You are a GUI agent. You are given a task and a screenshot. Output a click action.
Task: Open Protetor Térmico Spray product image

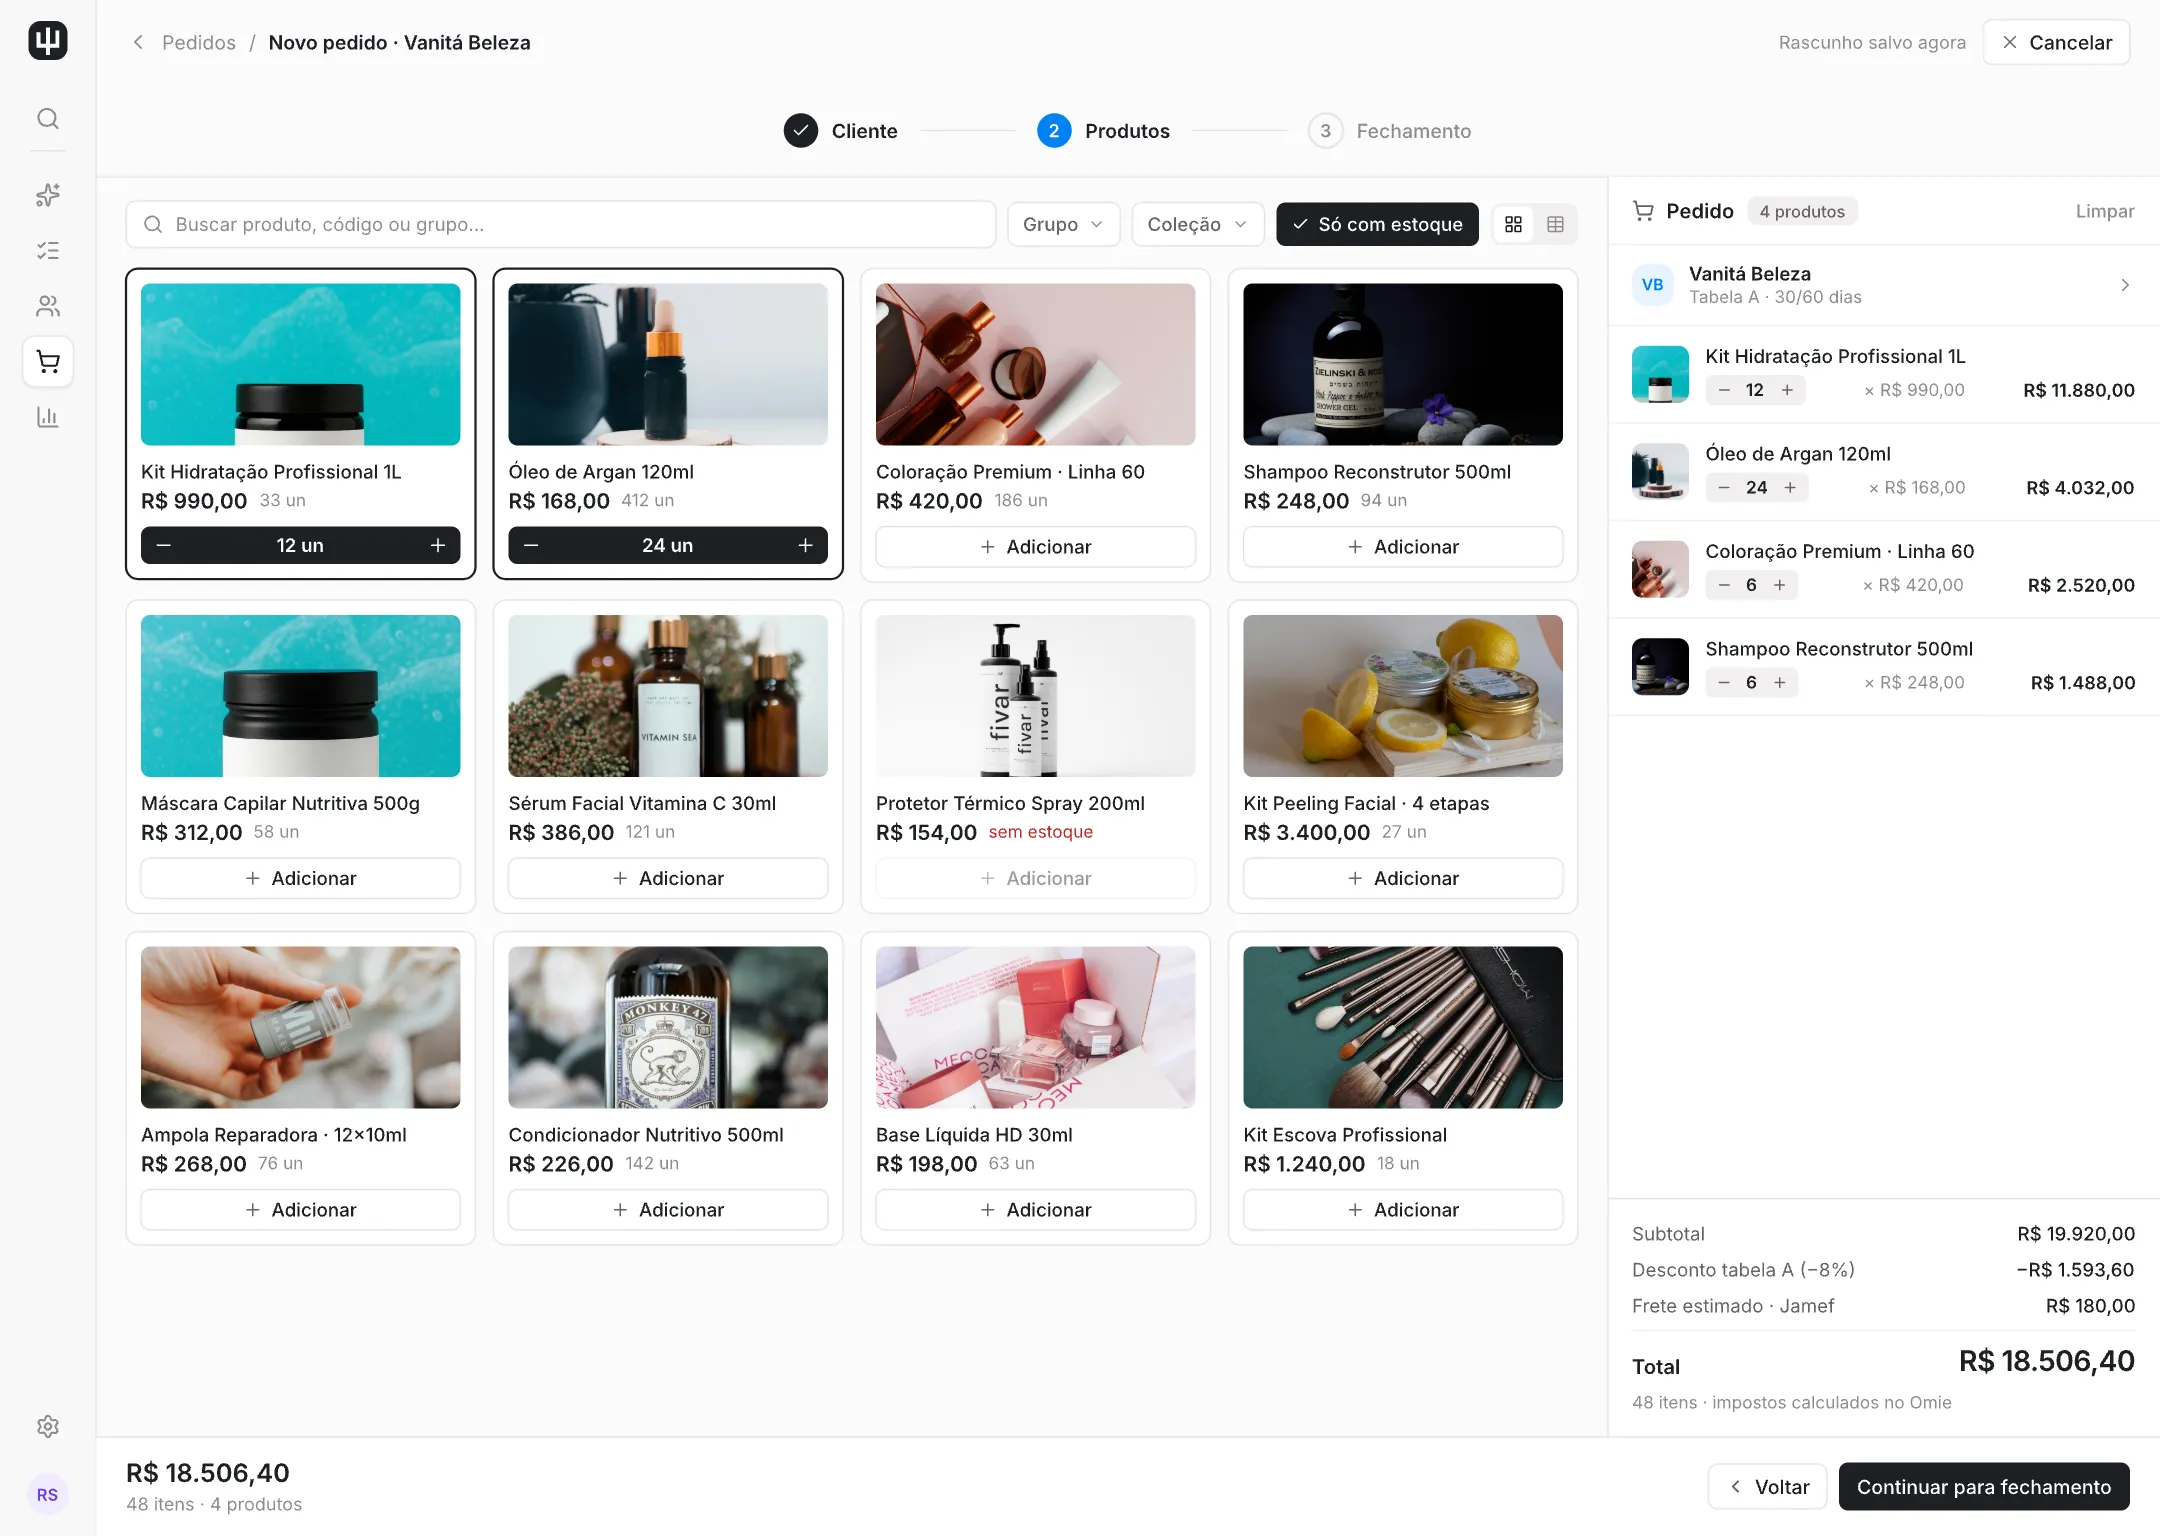pos(1035,695)
